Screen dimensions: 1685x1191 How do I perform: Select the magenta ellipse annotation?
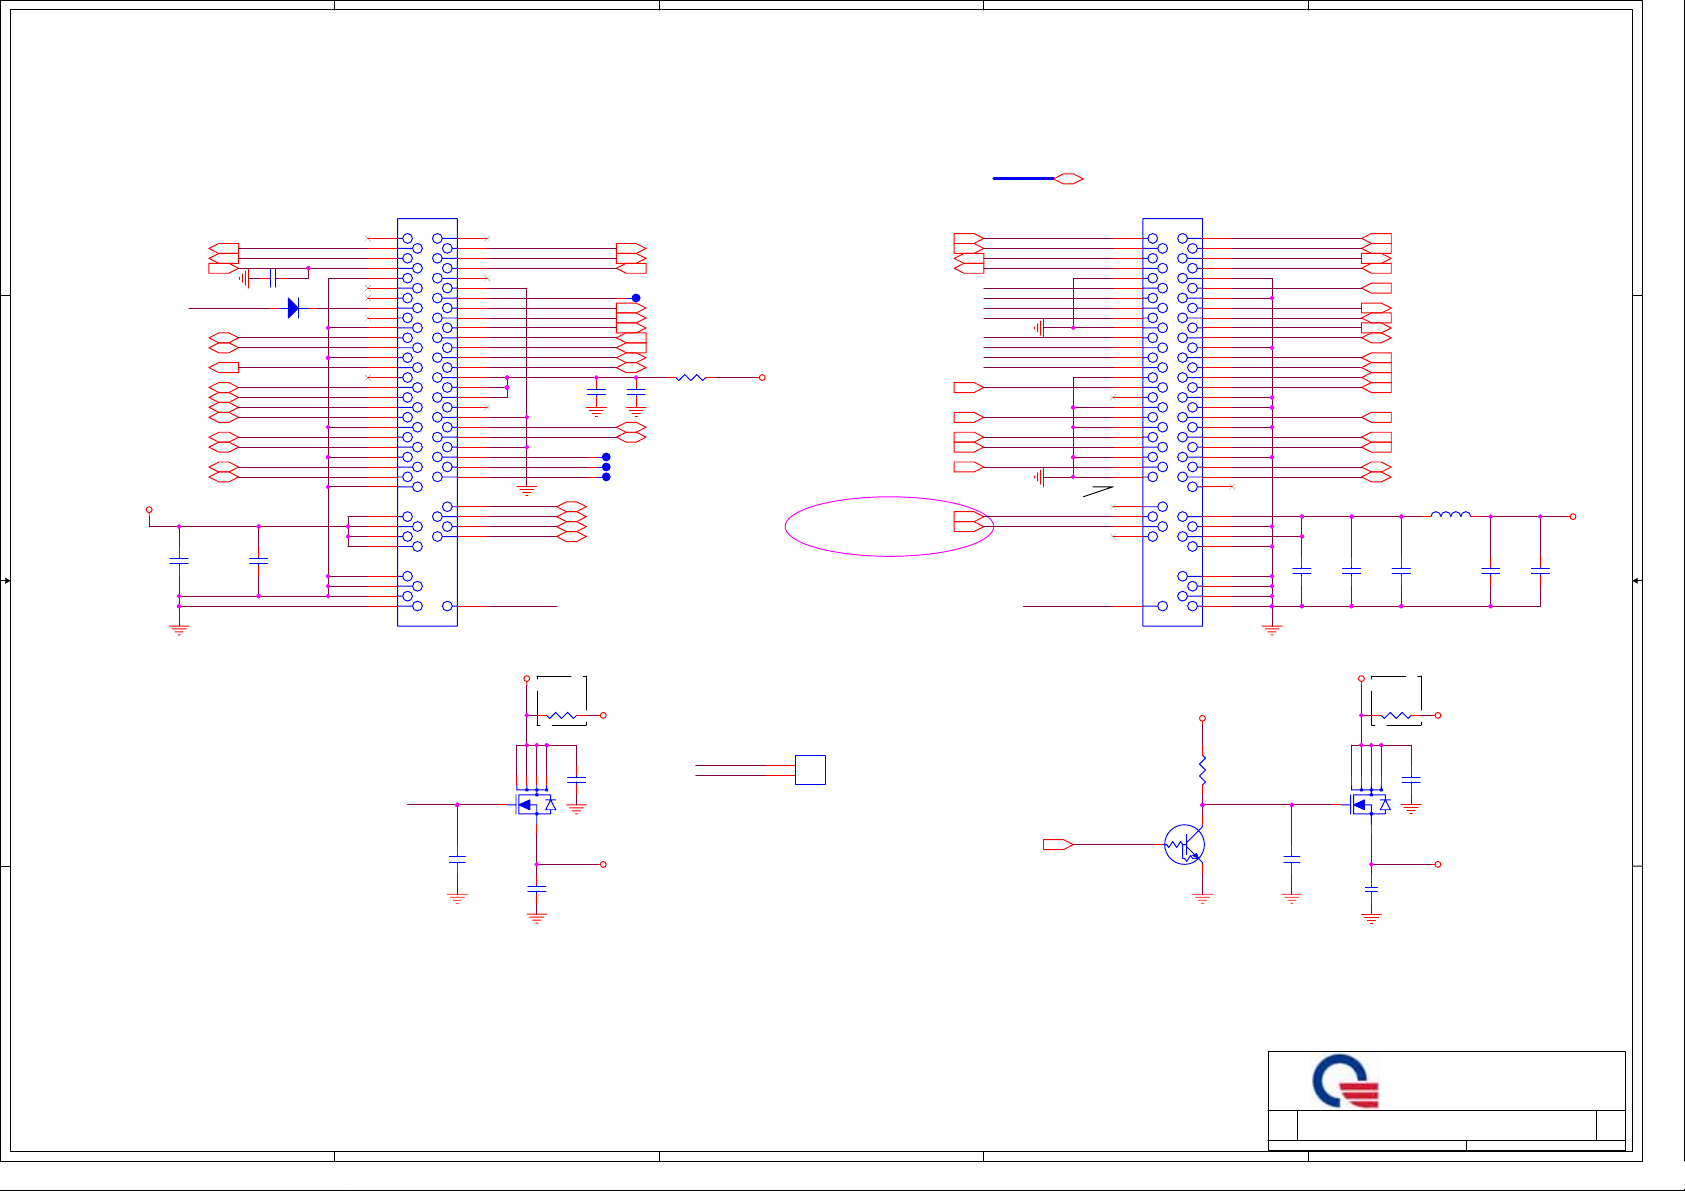[889, 526]
